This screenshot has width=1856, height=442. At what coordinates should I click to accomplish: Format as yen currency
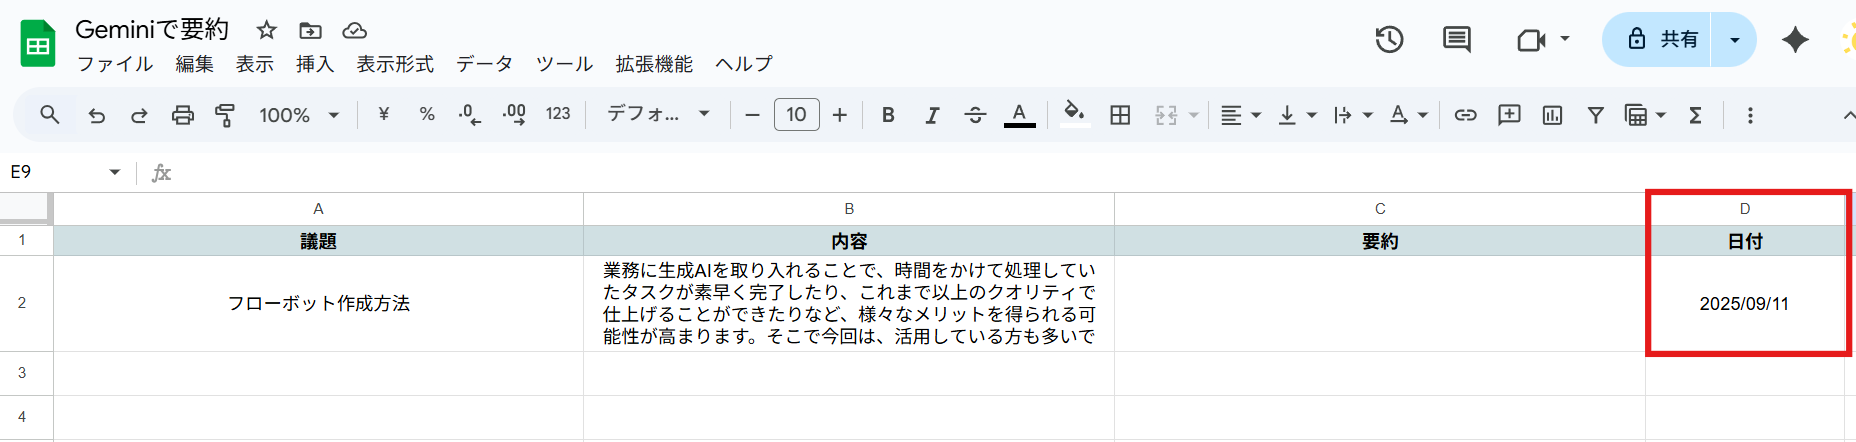pyautogui.click(x=383, y=114)
